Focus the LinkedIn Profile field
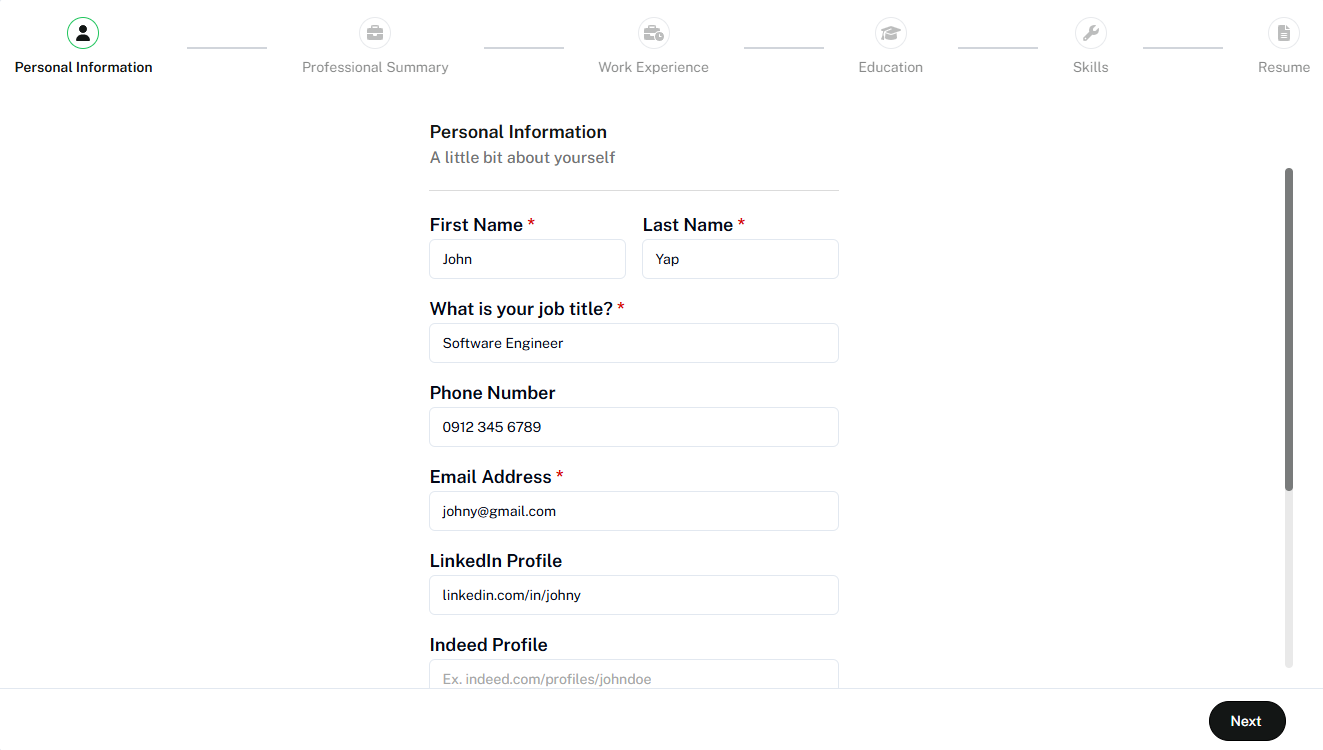 point(634,595)
